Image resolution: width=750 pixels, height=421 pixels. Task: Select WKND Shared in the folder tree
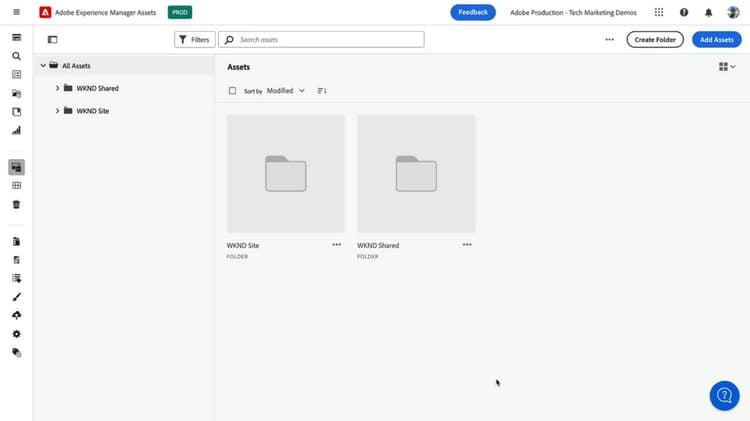(x=98, y=88)
